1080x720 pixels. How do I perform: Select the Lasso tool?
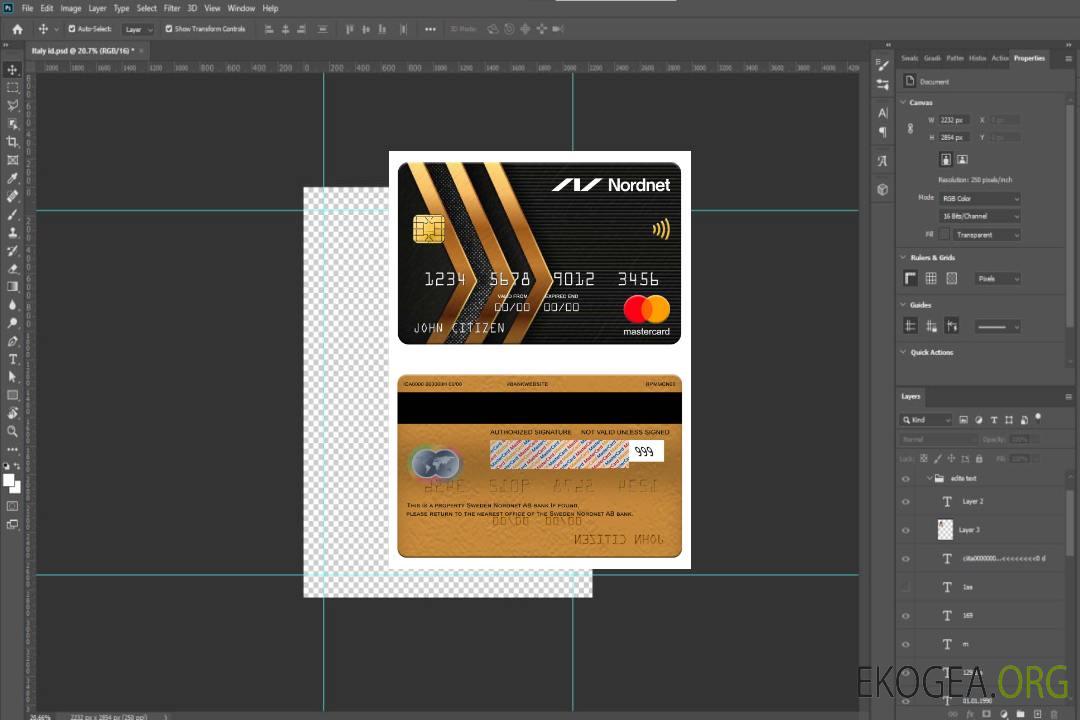12,105
